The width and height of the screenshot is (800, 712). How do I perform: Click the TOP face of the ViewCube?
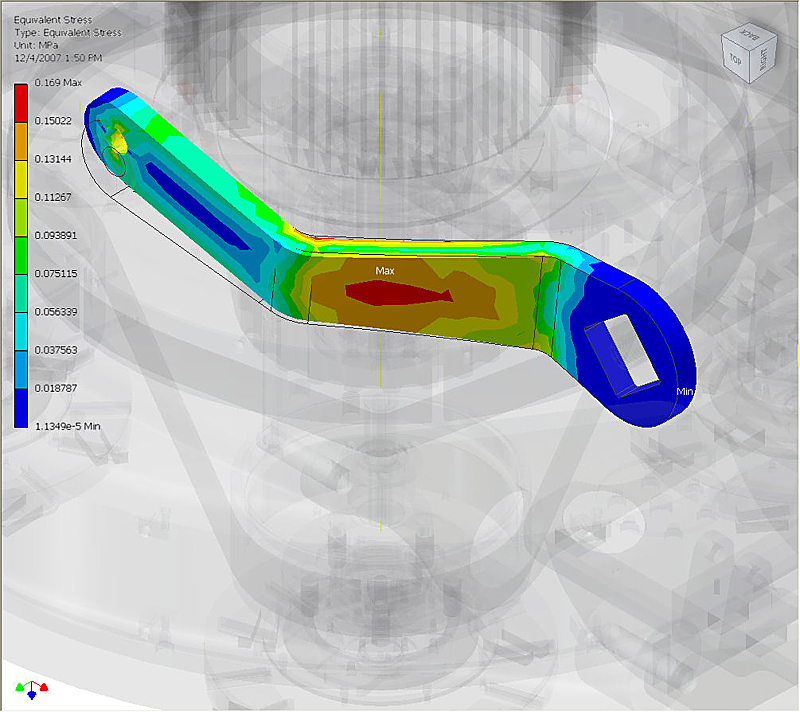coord(735,60)
